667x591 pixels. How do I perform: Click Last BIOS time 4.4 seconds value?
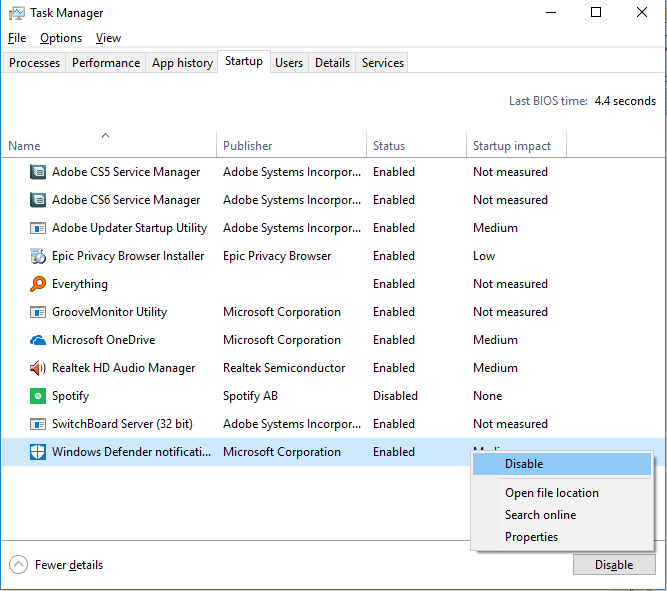pyautogui.click(x=625, y=101)
